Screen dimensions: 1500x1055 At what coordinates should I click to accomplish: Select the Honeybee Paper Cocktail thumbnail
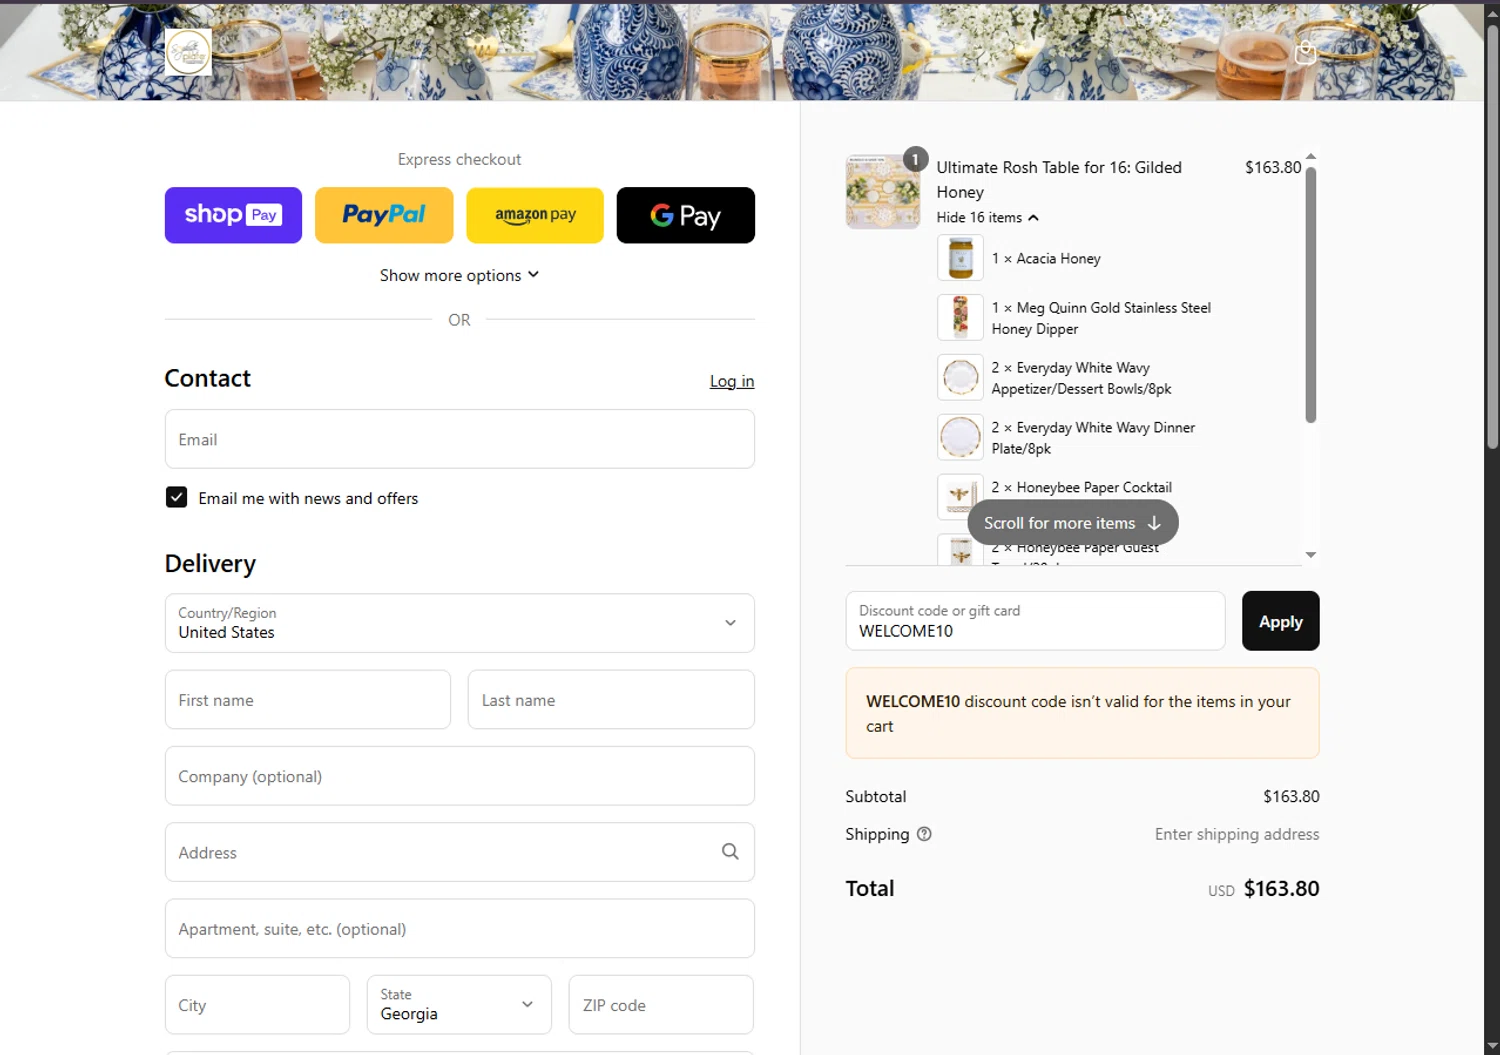pos(960,497)
